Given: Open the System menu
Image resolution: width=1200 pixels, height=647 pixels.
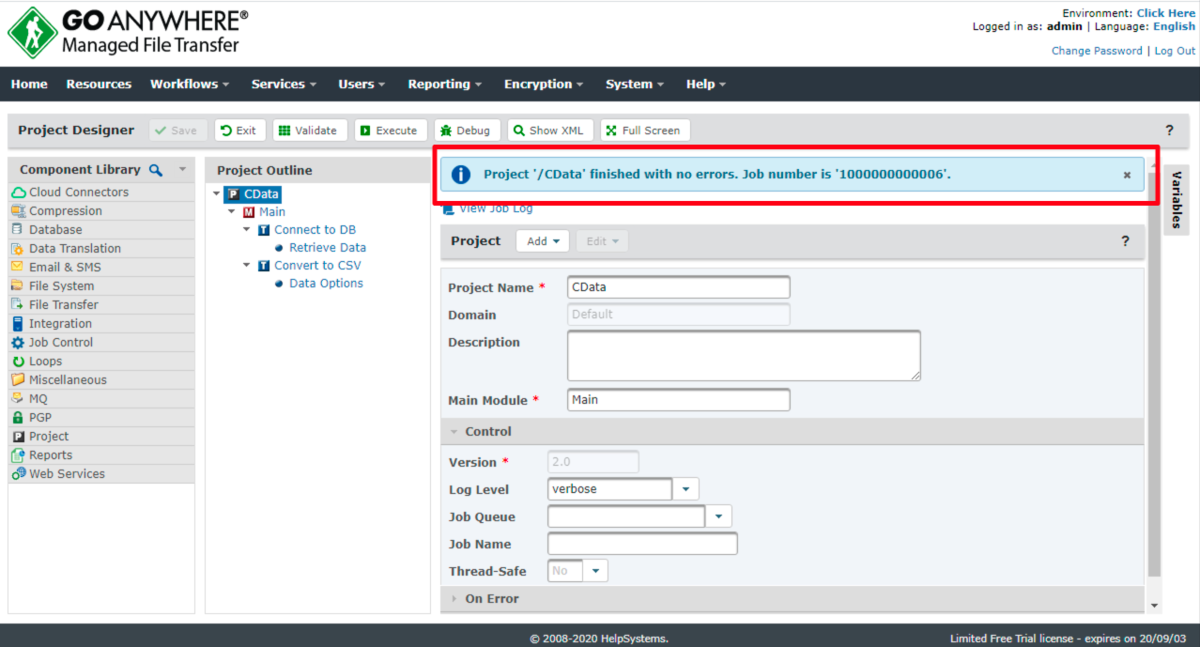Looking at the screenshot, I should click(x=635, y=84).
